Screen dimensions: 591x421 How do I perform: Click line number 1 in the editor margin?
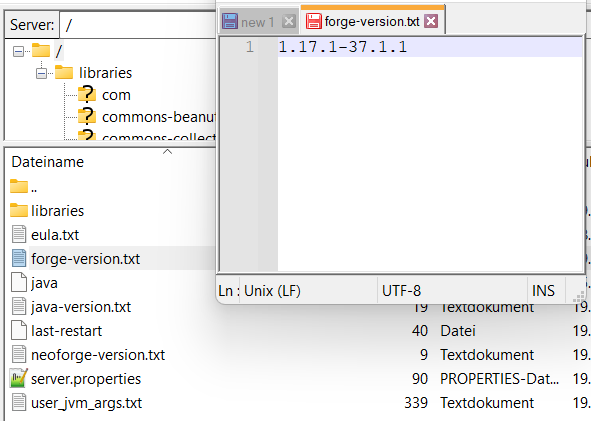(x=250, y=47)
